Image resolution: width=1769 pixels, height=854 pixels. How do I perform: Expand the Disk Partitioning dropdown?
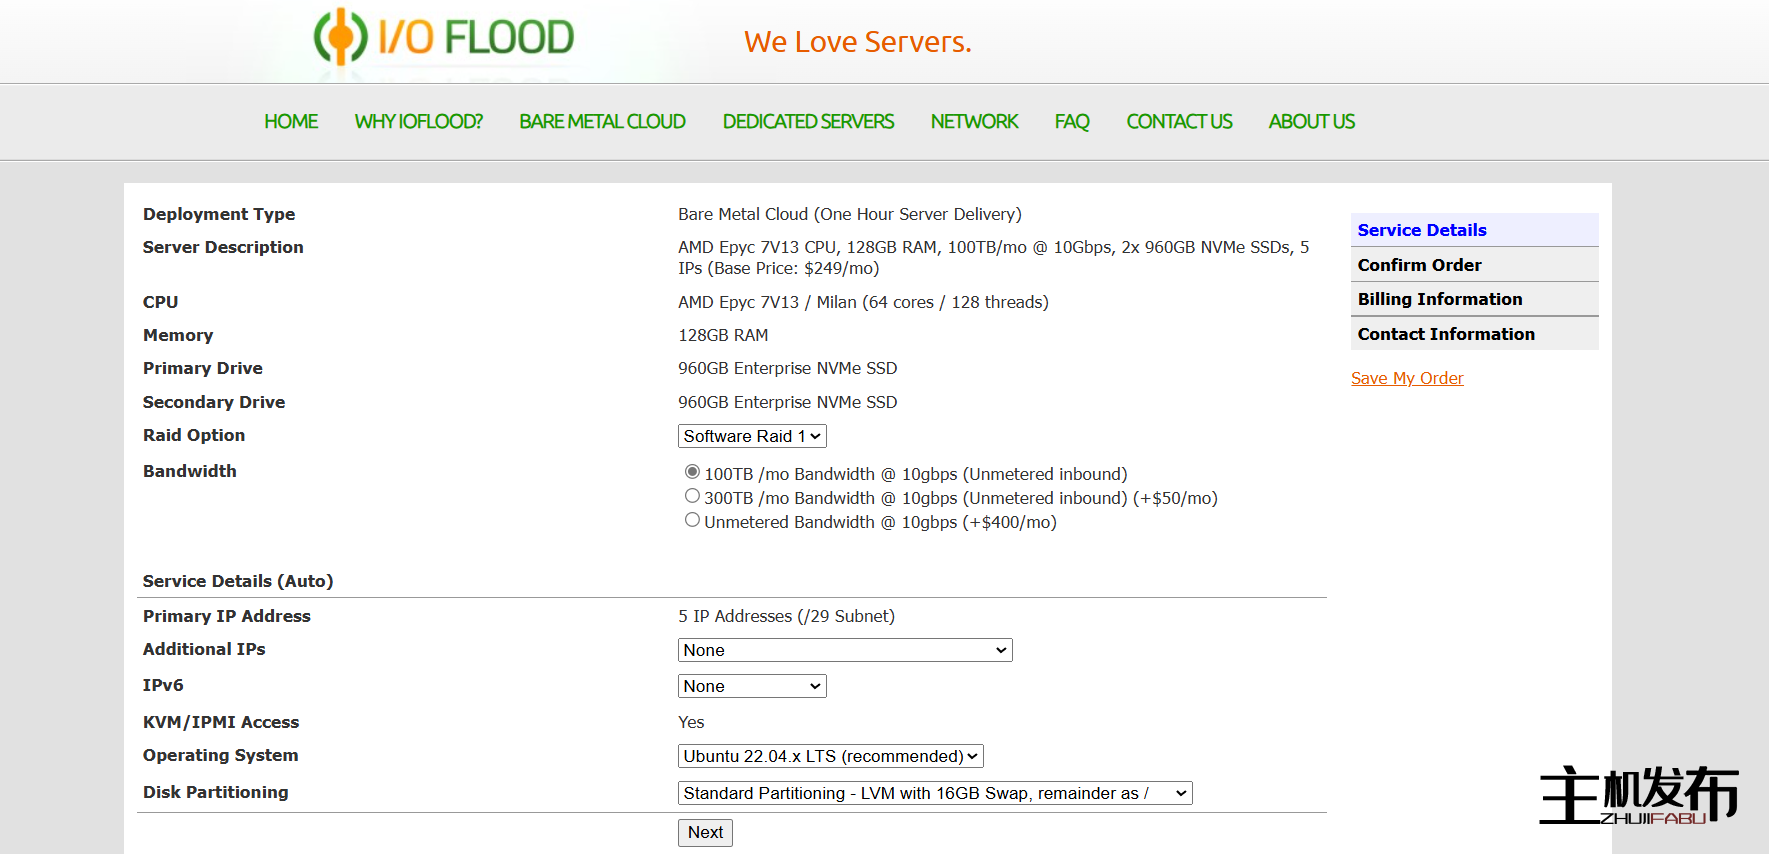pyautogui.click(x=935, y=793)
